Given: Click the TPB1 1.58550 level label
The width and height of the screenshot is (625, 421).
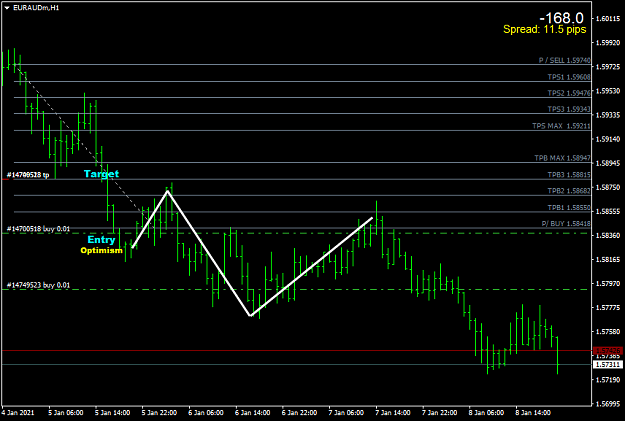Looking at the screenshot, I should (x=569, y=208).
